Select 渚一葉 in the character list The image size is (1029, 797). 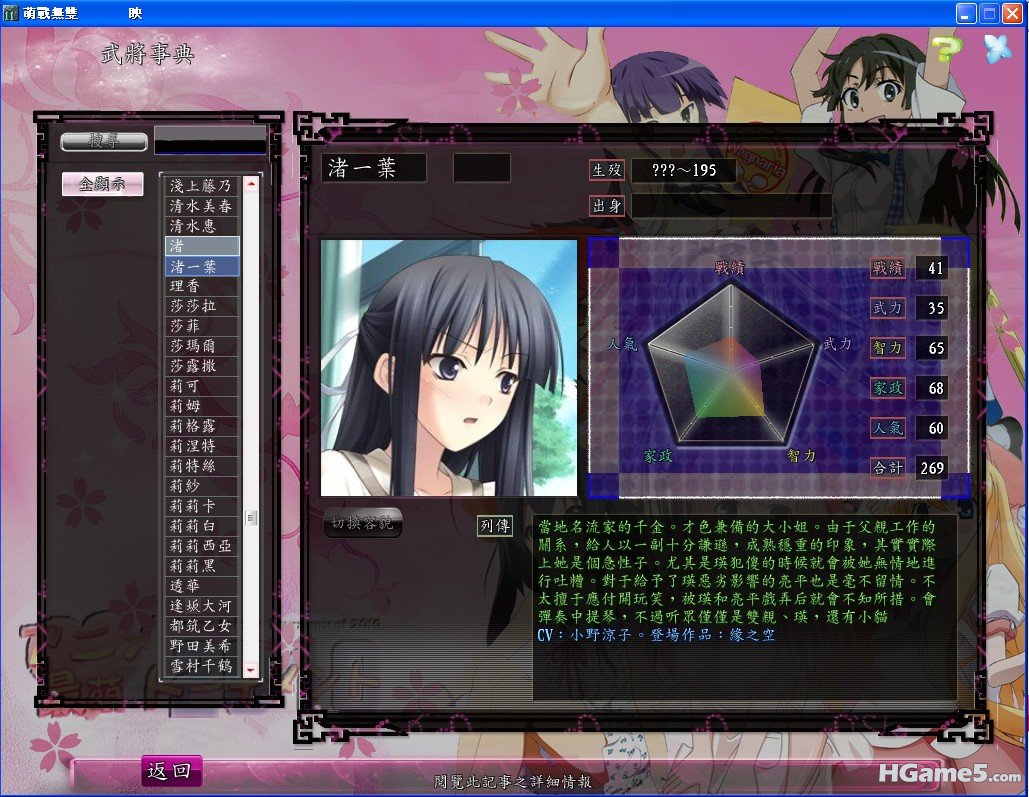pos(201,266)
